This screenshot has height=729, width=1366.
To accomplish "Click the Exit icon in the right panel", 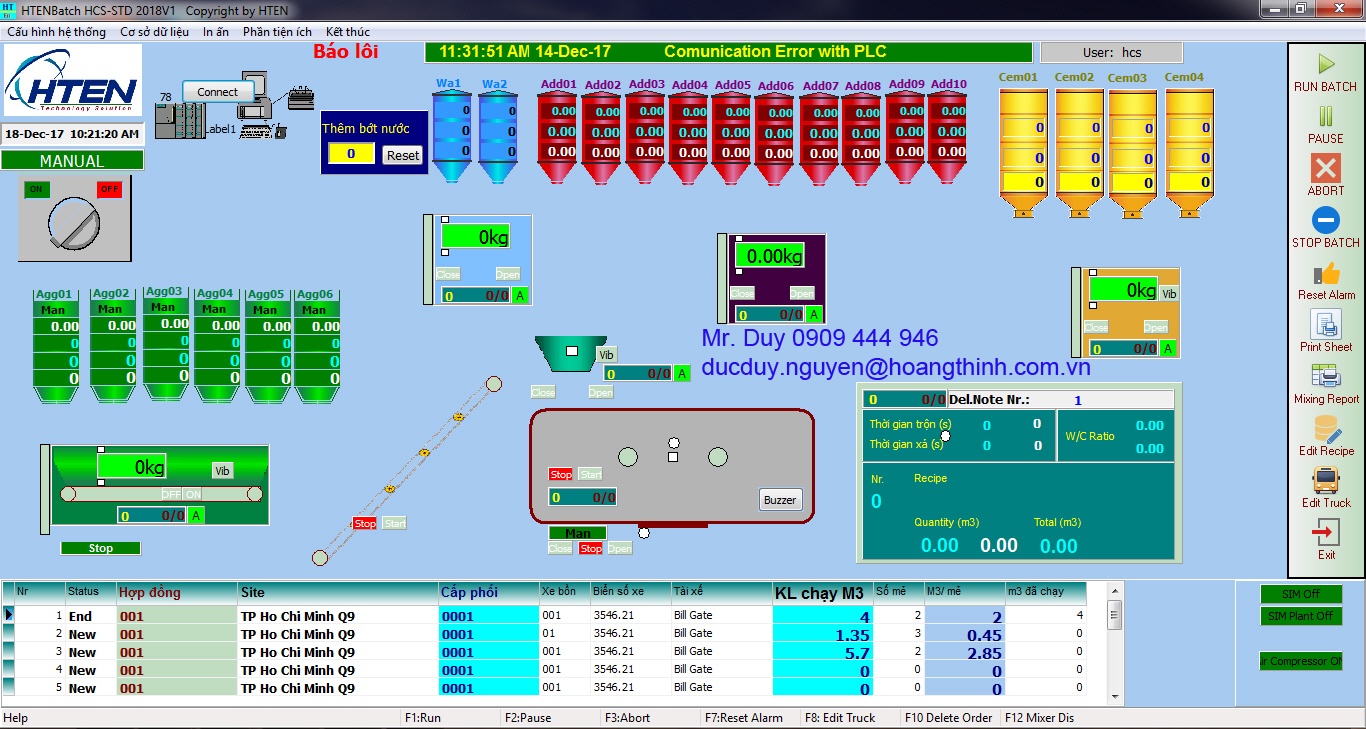I will [1326, 533].
